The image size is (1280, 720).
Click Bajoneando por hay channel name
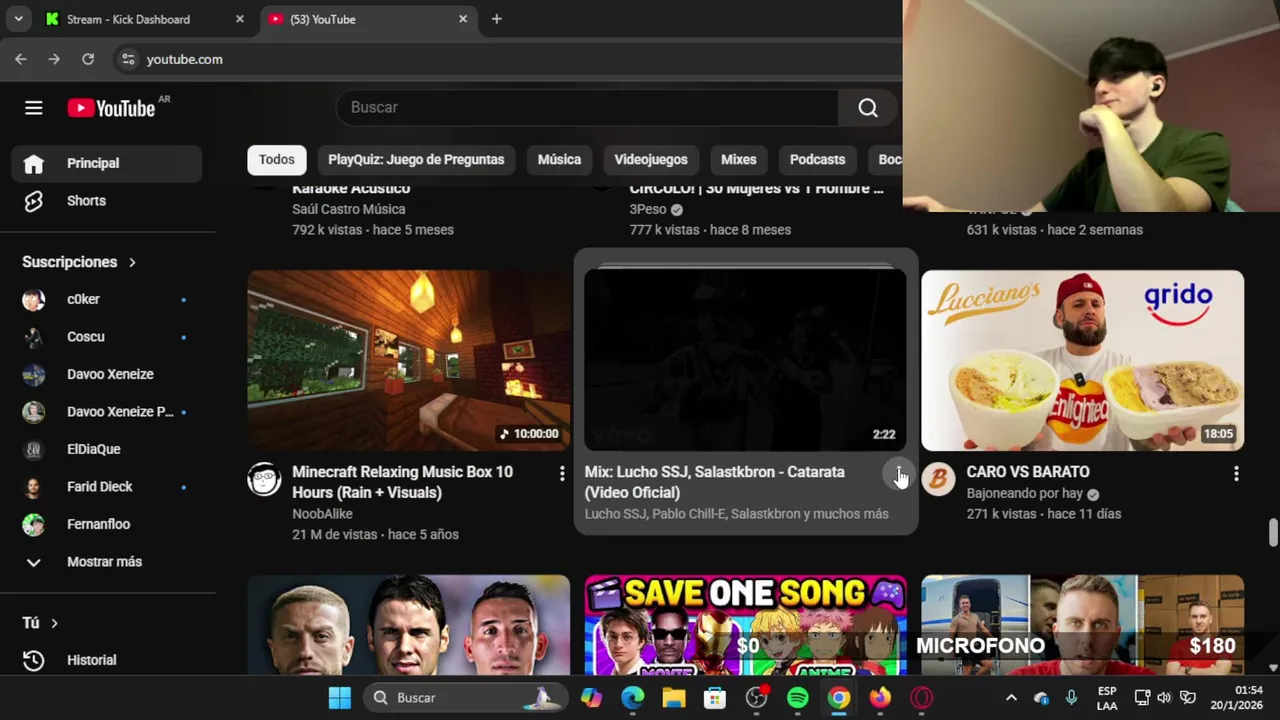1025,493
